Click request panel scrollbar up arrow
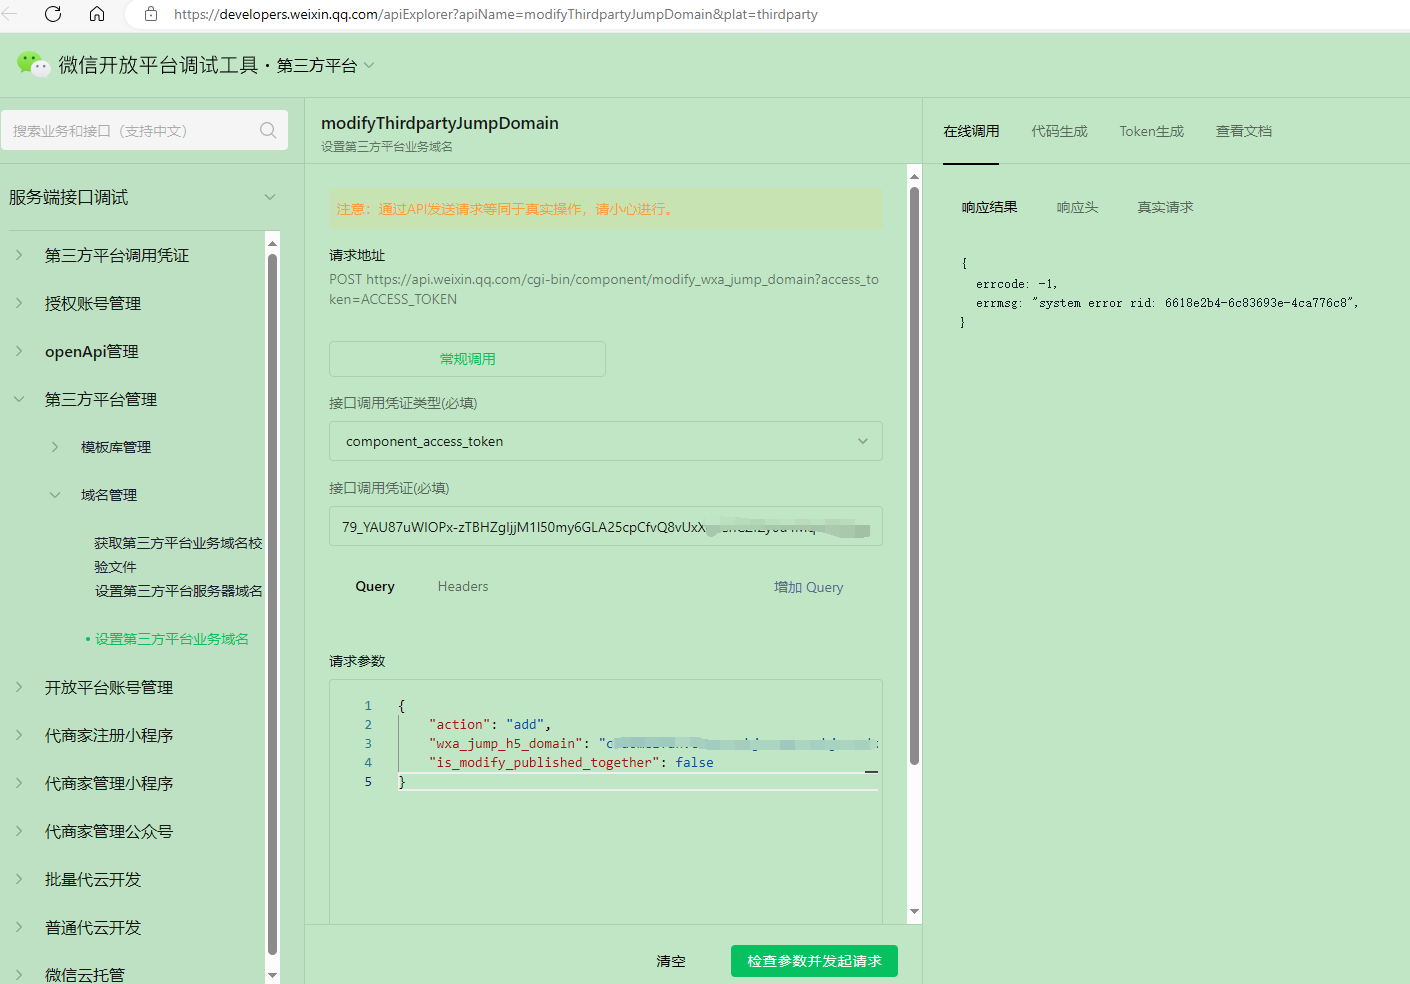The width and height of the screenshot is (1410, 984). (x=914, y=176)
